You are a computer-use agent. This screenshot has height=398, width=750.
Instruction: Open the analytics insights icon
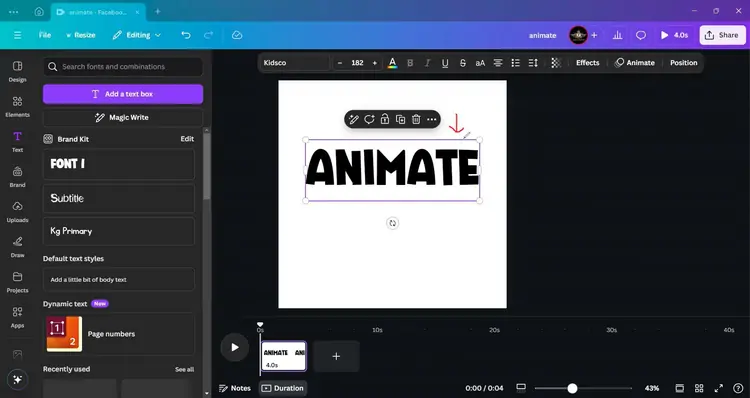coord(618,35)
